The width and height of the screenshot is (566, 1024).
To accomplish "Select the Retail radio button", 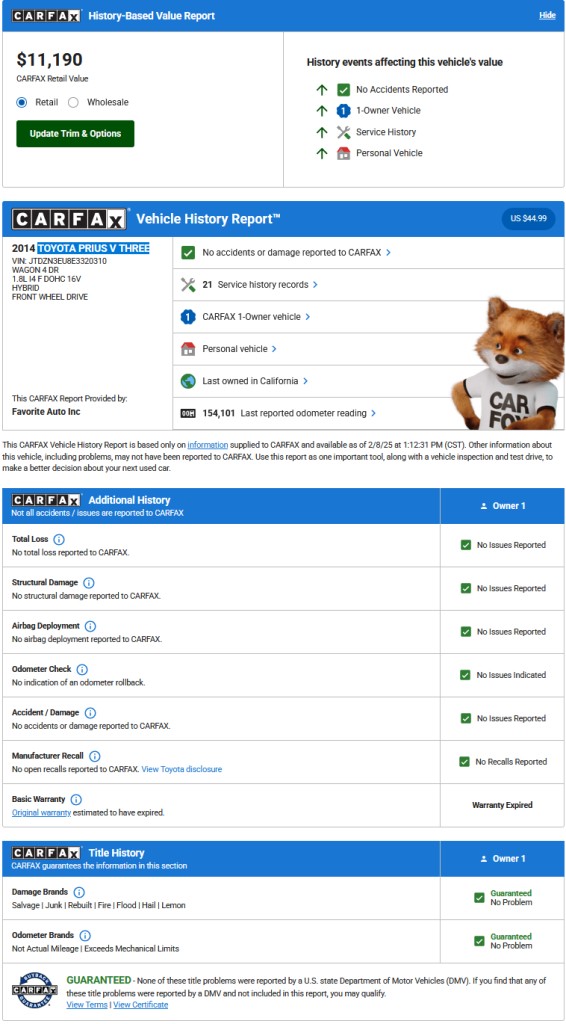I will click(22, 103).
